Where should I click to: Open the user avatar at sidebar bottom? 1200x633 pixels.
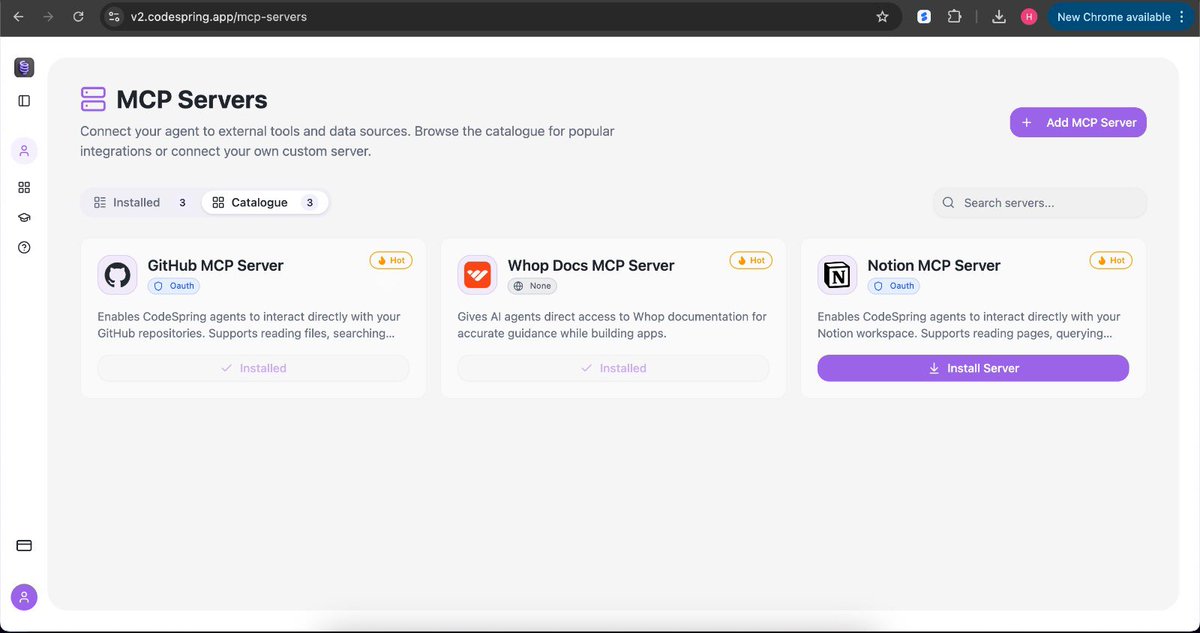[x=24, y=597]
